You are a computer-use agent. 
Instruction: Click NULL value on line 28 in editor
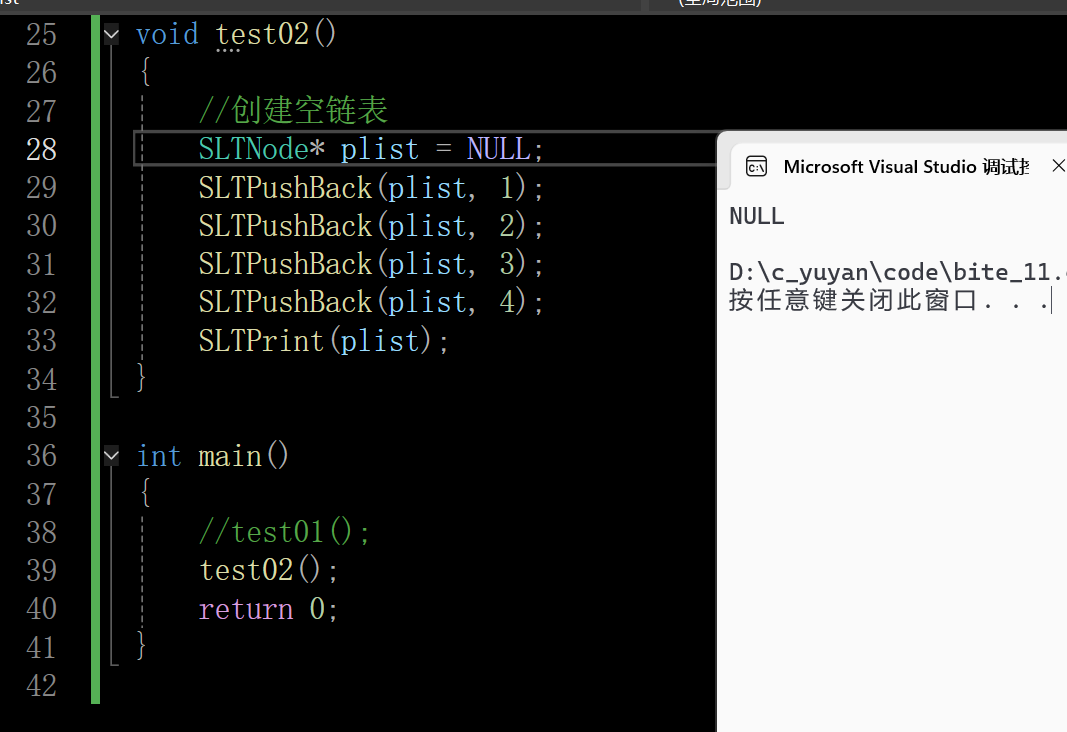[499, 149]
